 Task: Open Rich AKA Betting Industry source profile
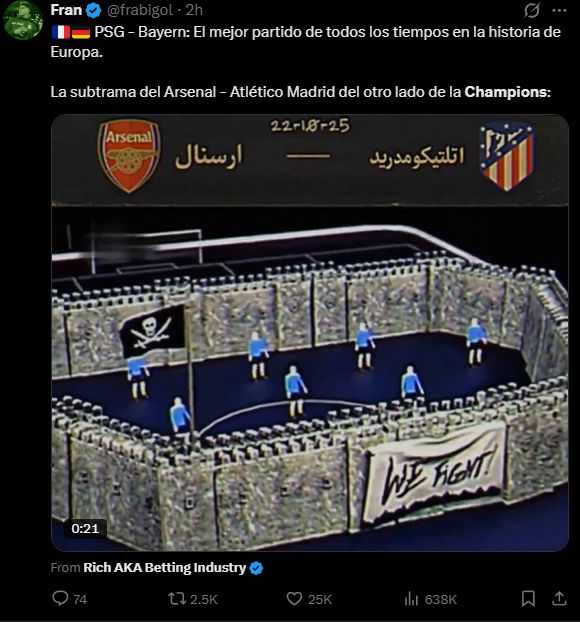coord(165,568)
